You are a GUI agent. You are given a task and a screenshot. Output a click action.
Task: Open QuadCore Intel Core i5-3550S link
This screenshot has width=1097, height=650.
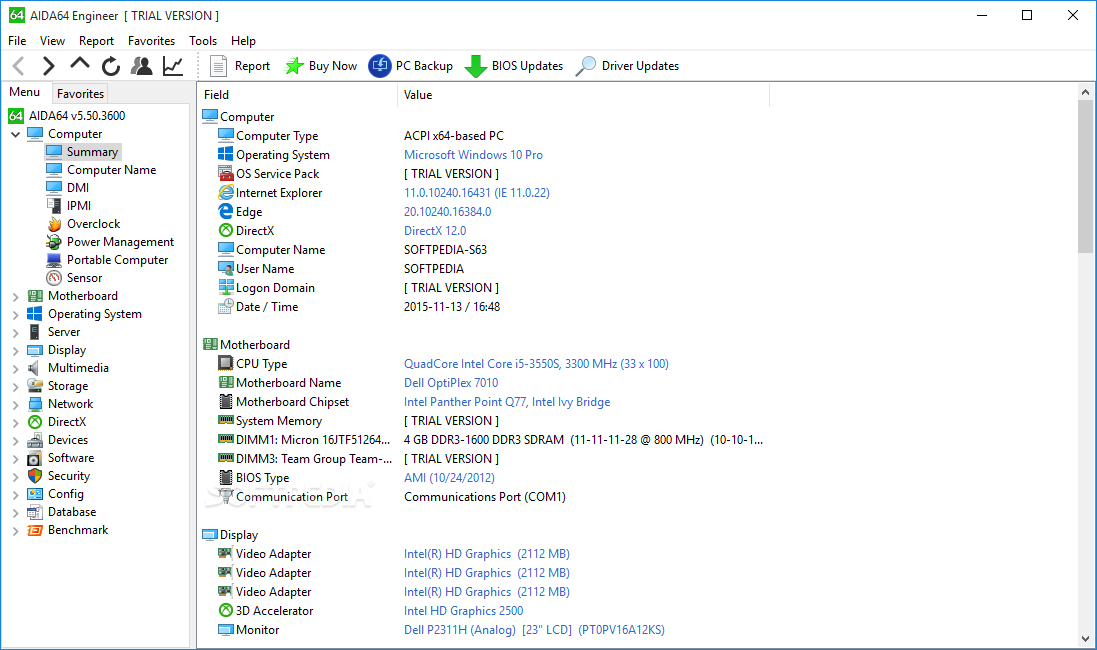click(x=536, y=364)
